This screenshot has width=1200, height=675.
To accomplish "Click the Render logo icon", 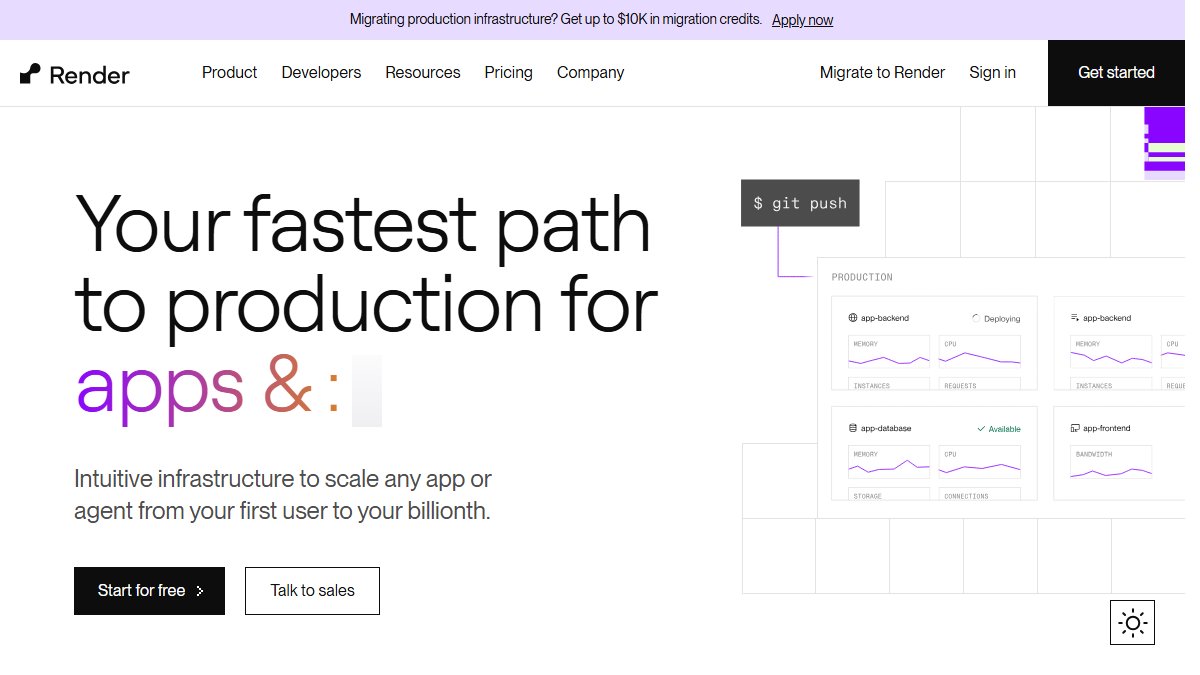I will 30,73.
